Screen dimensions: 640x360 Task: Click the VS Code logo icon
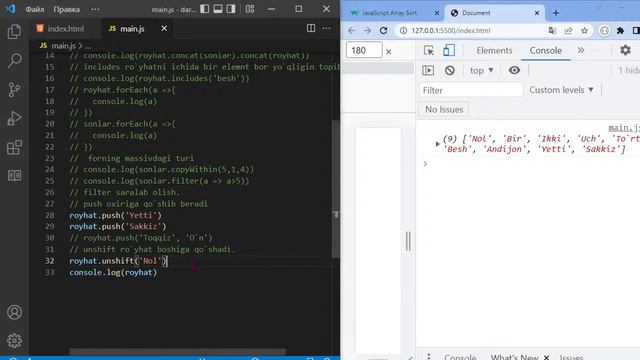tap(10, 9)
